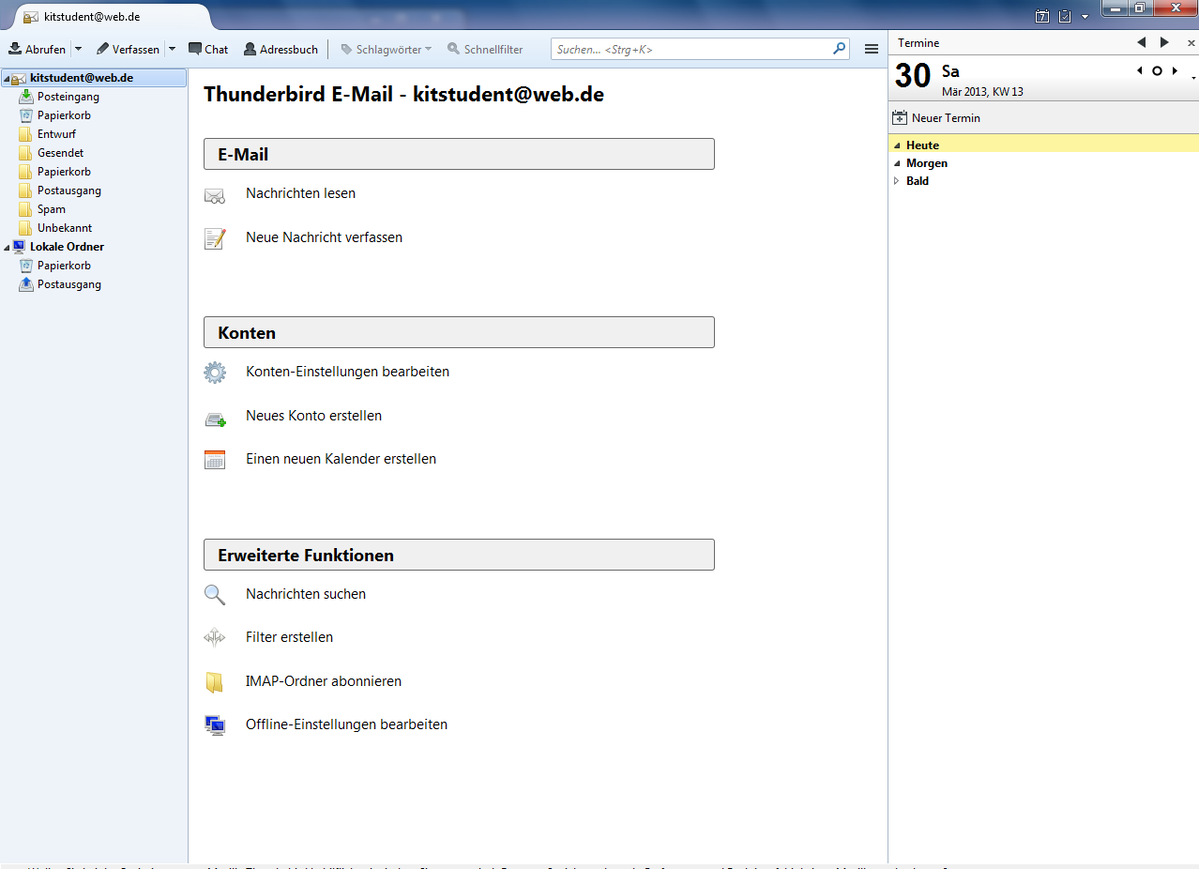Image resolution: width=1199 pixels, height=869 pixels.
Task: Switch Termine pane to next mode
Action: click(1164, 43)
